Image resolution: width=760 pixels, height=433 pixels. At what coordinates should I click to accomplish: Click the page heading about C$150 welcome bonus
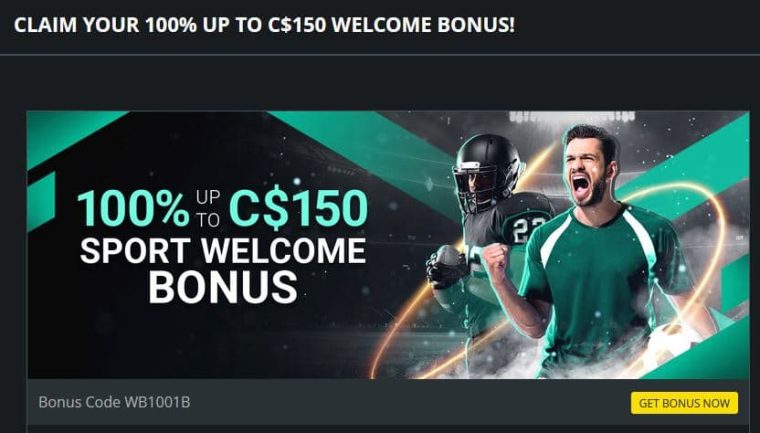pyautogui.click(x=265, y=25)
